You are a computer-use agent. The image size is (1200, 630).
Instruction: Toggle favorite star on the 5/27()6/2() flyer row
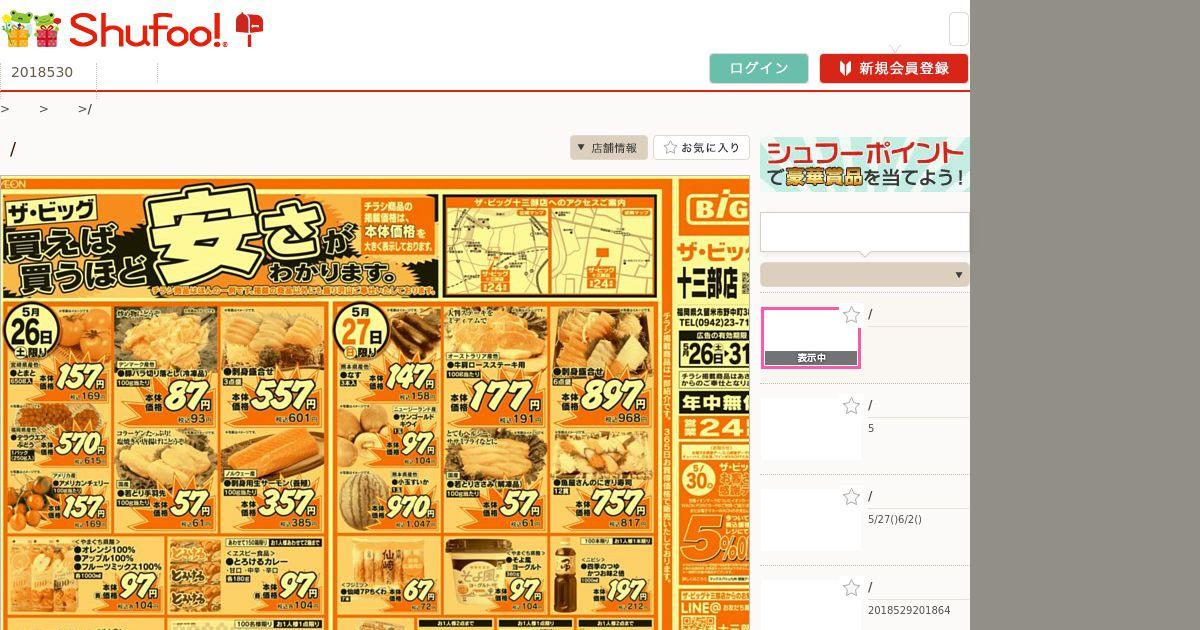pyautogui.click(x=851, y=497)
